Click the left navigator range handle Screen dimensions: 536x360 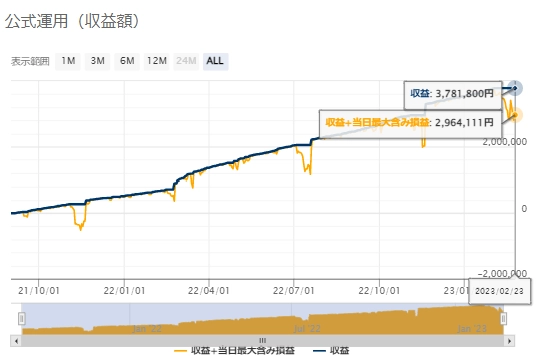click(x=22, y=319)
